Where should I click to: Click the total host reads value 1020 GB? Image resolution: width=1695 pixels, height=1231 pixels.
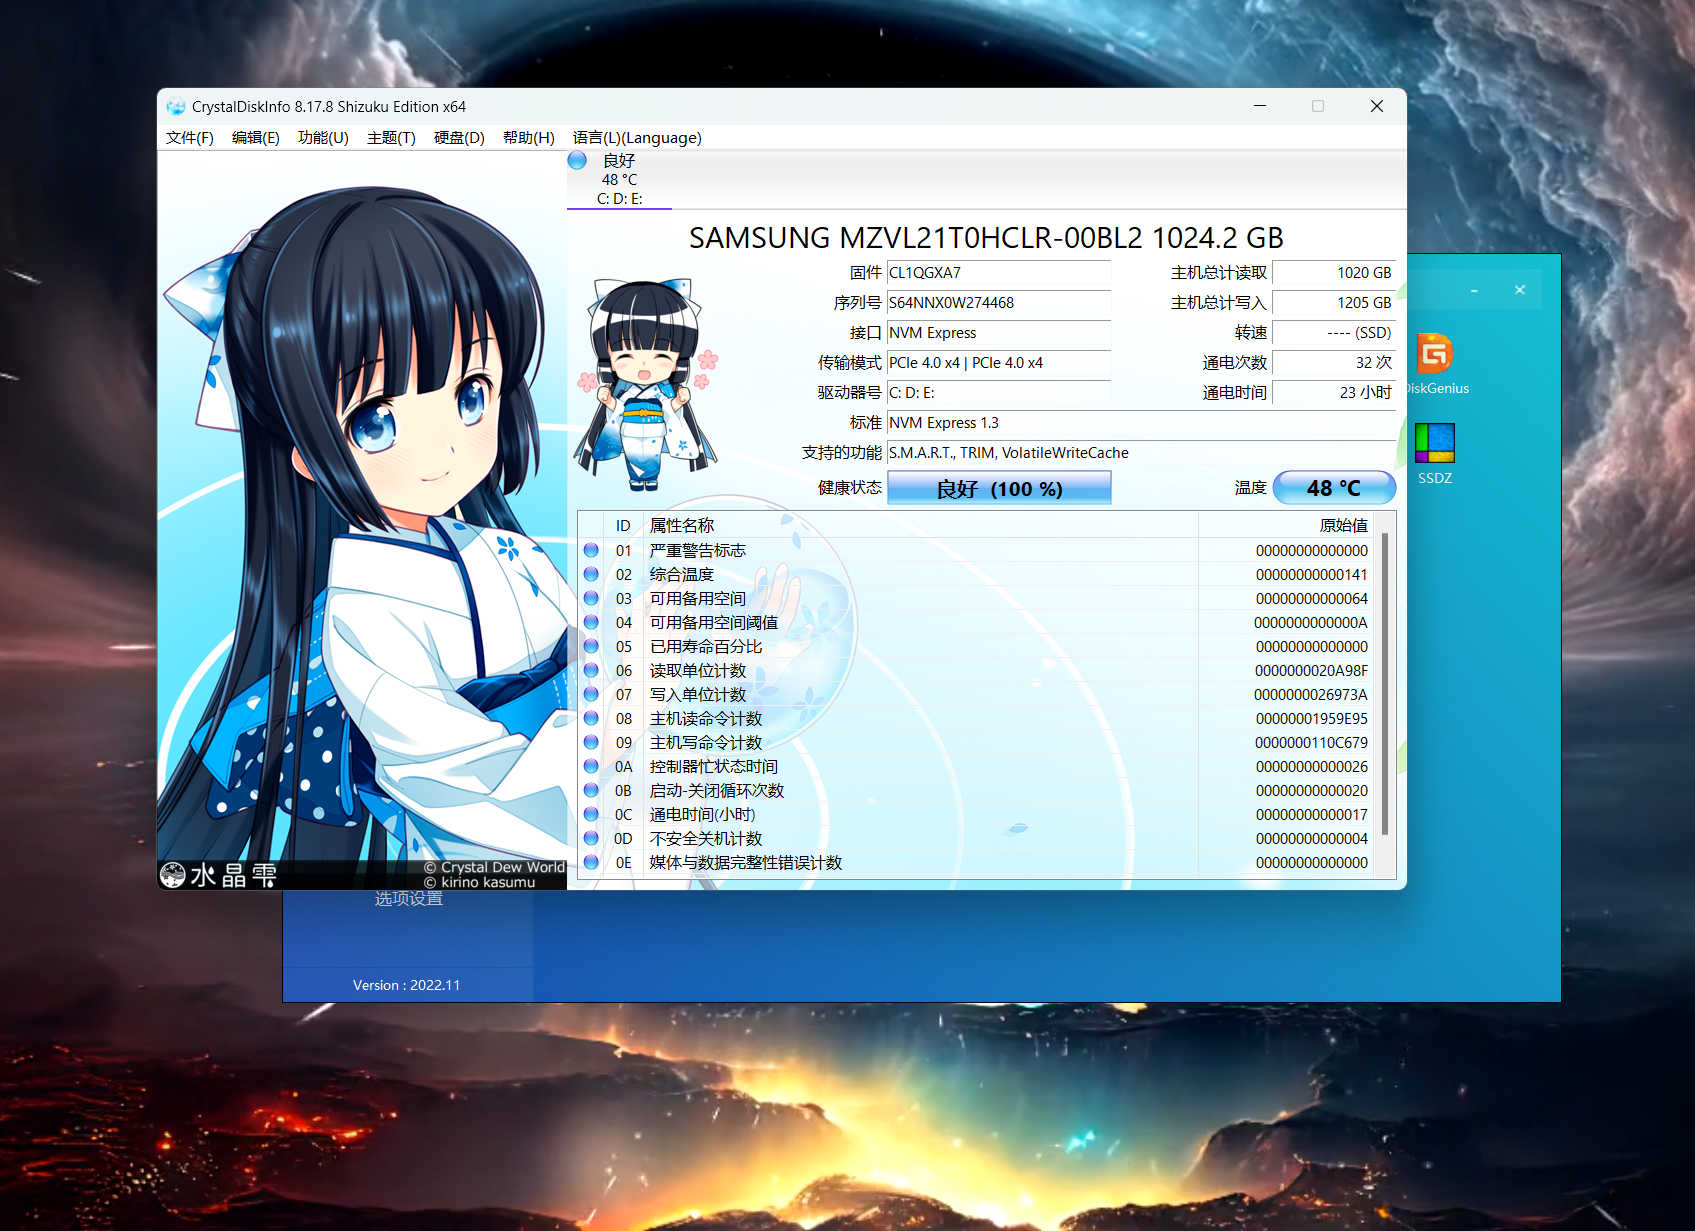(x=1334, y=273)
